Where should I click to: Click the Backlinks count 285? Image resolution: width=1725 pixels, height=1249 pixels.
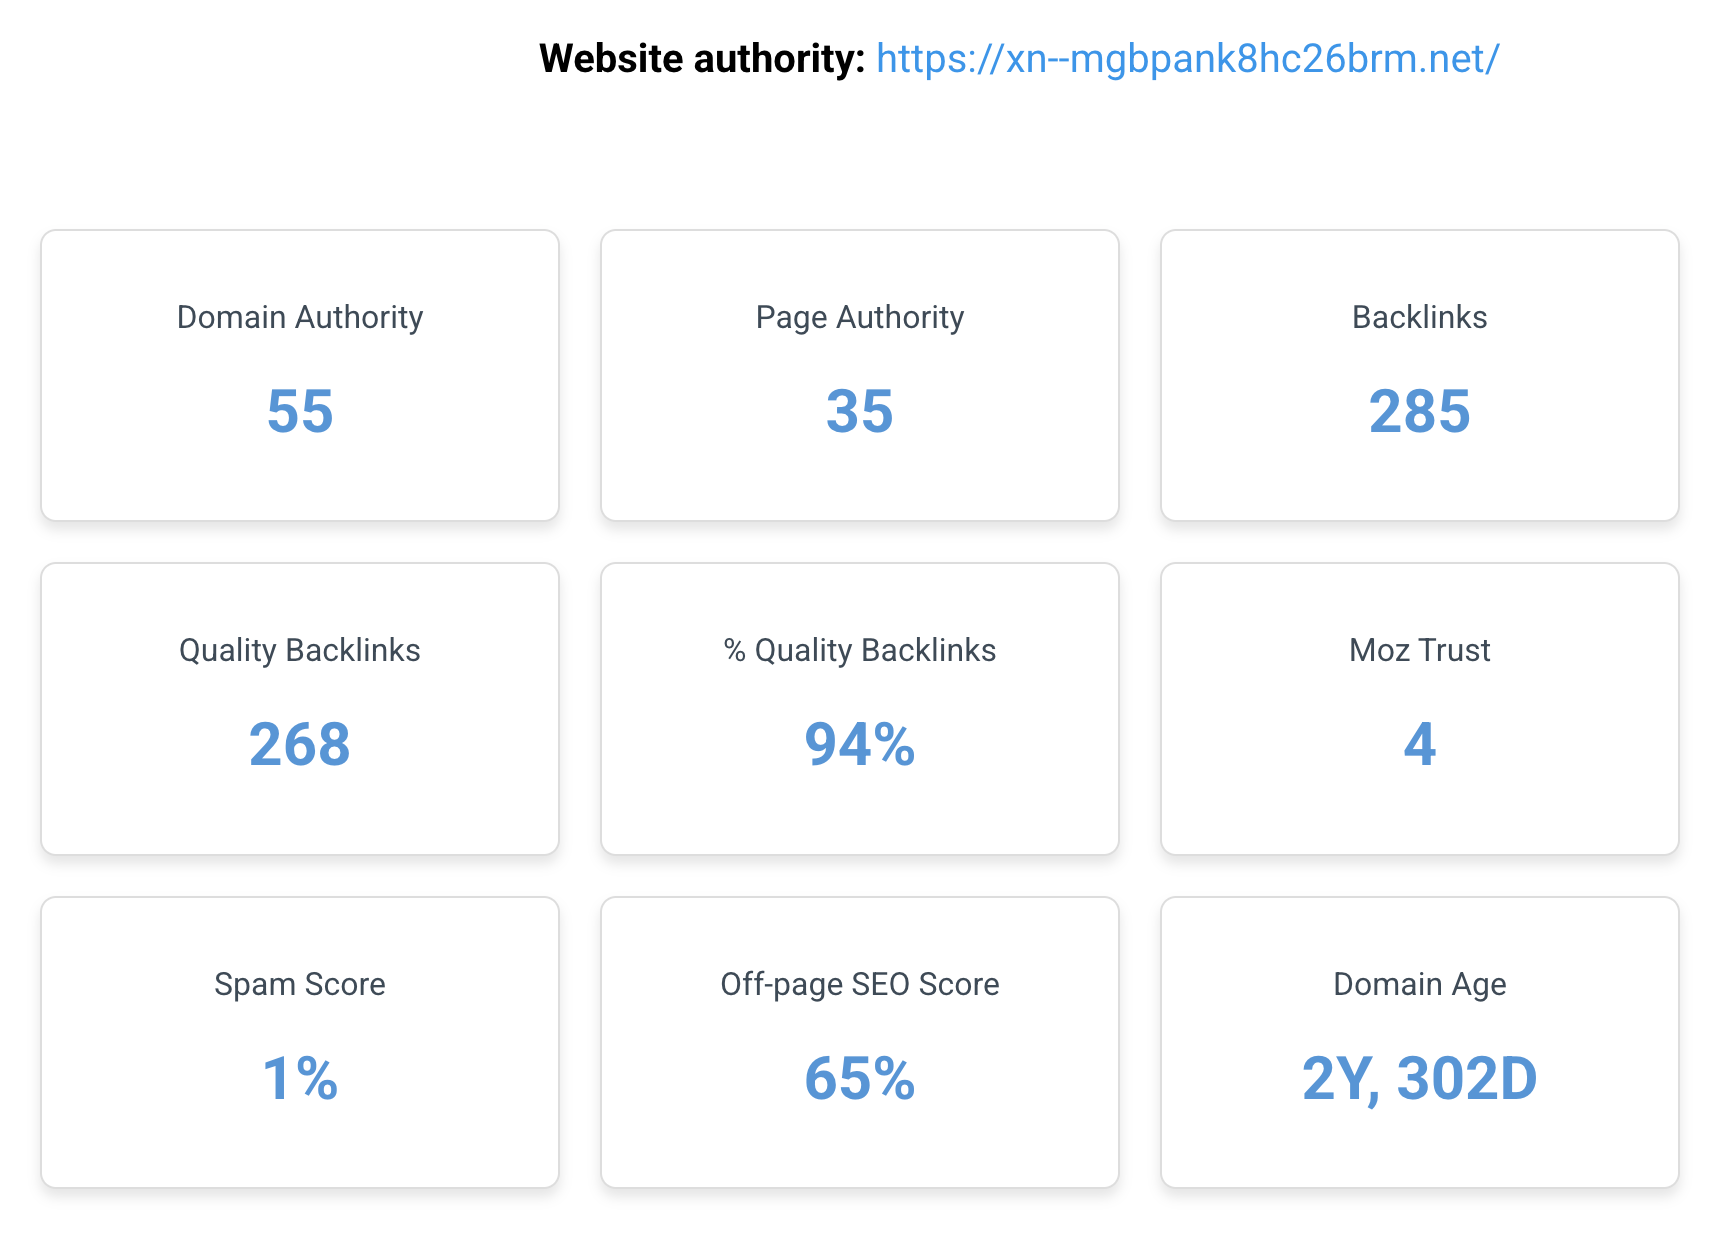(1419, 411)
